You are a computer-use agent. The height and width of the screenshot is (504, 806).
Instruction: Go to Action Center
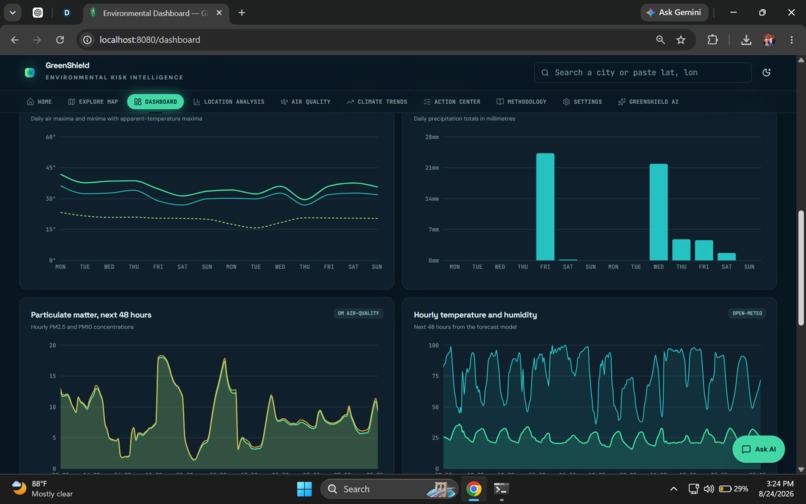tap(452, 102)
